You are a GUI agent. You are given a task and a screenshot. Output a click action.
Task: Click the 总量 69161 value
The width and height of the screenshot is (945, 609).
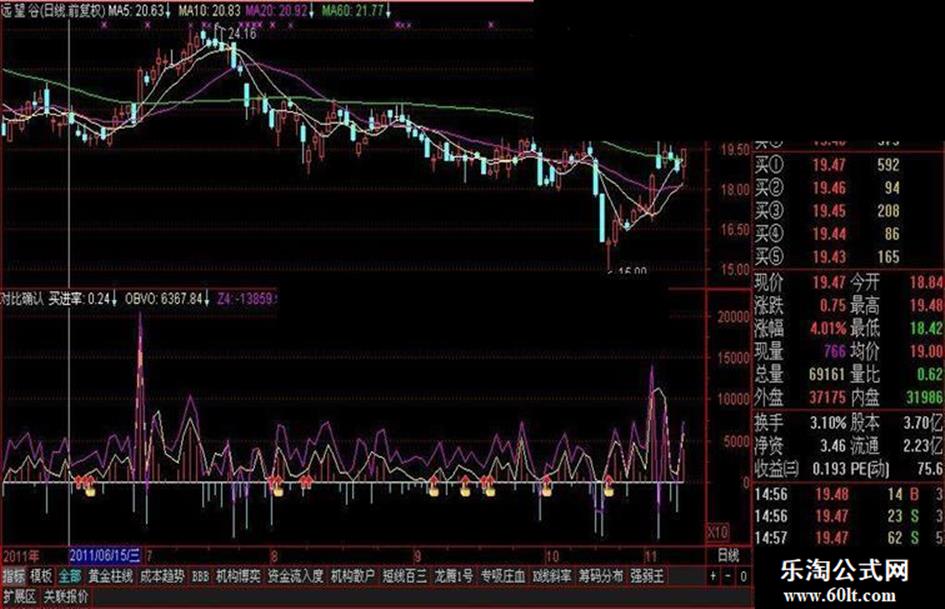click(x=827, y=374)
